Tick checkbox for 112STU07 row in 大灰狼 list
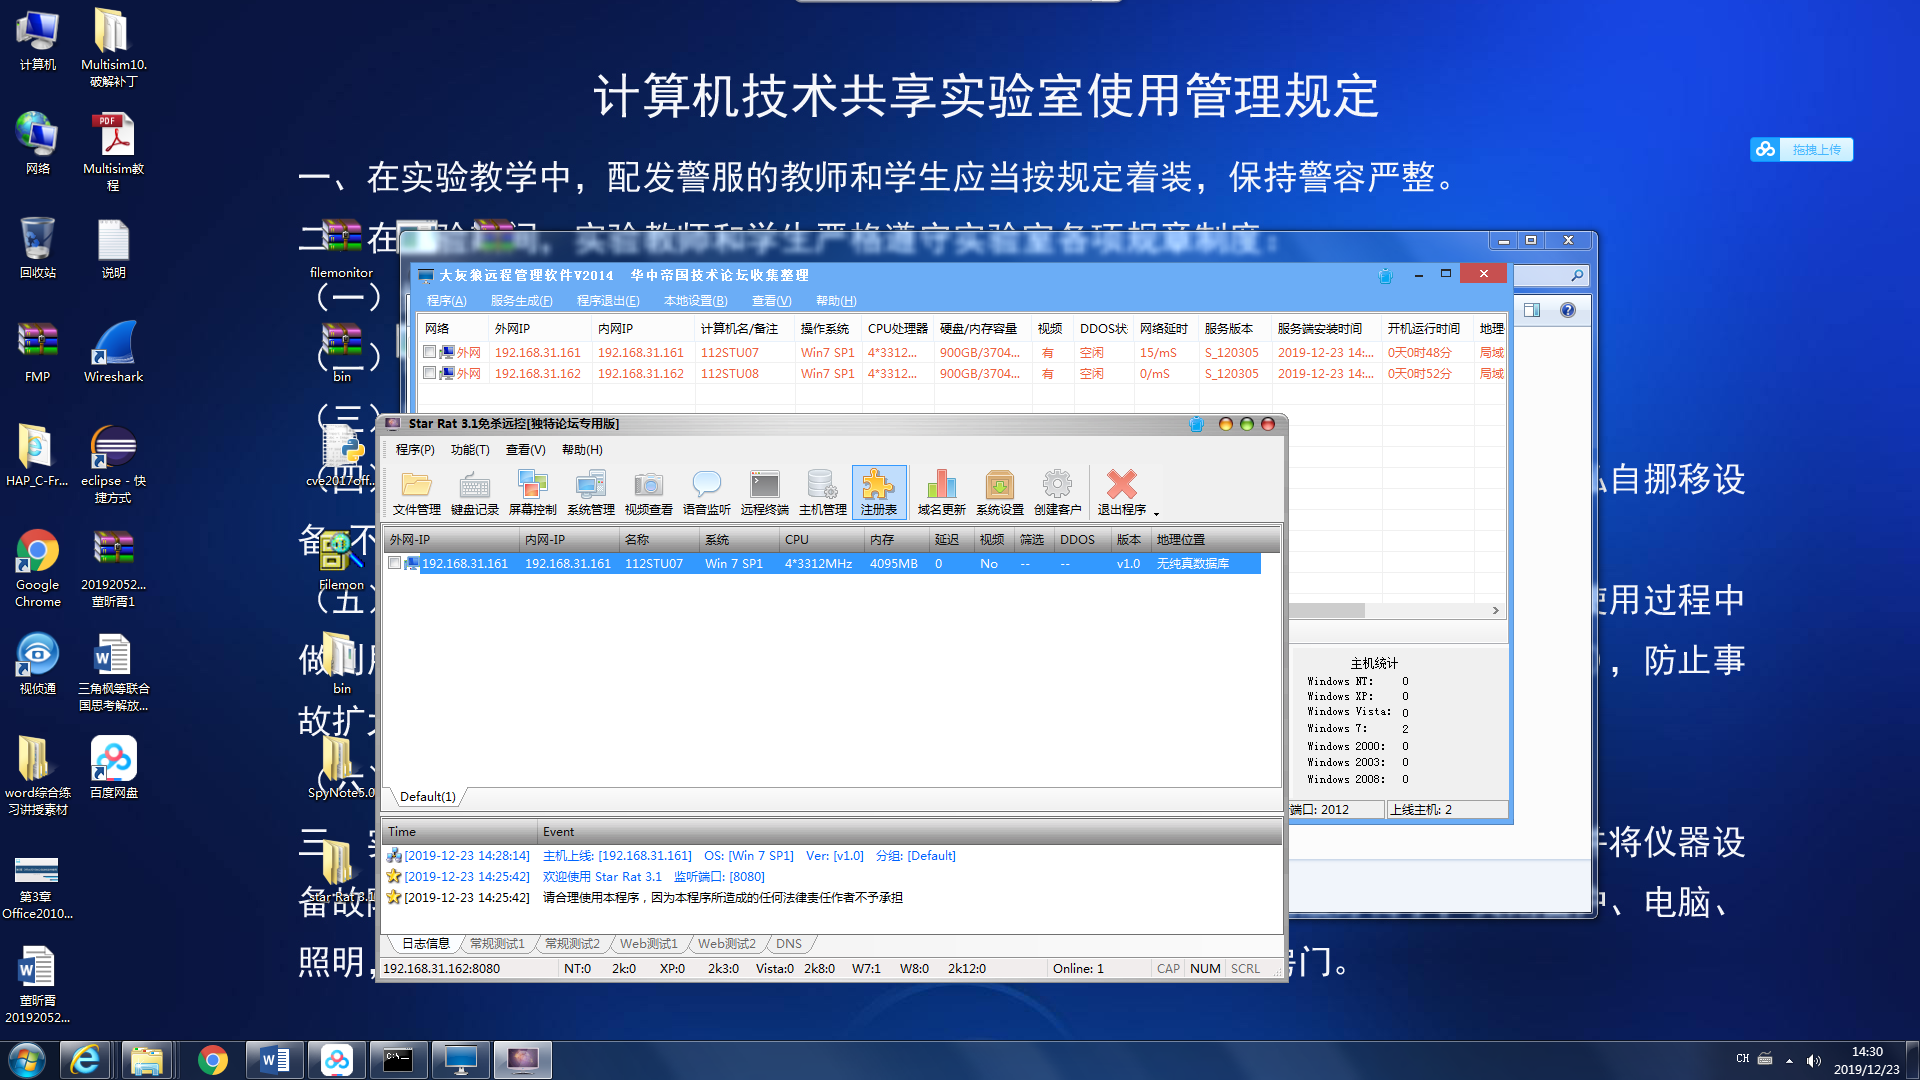Screen dimensions: 1920x1080 (x=430, y=352)
